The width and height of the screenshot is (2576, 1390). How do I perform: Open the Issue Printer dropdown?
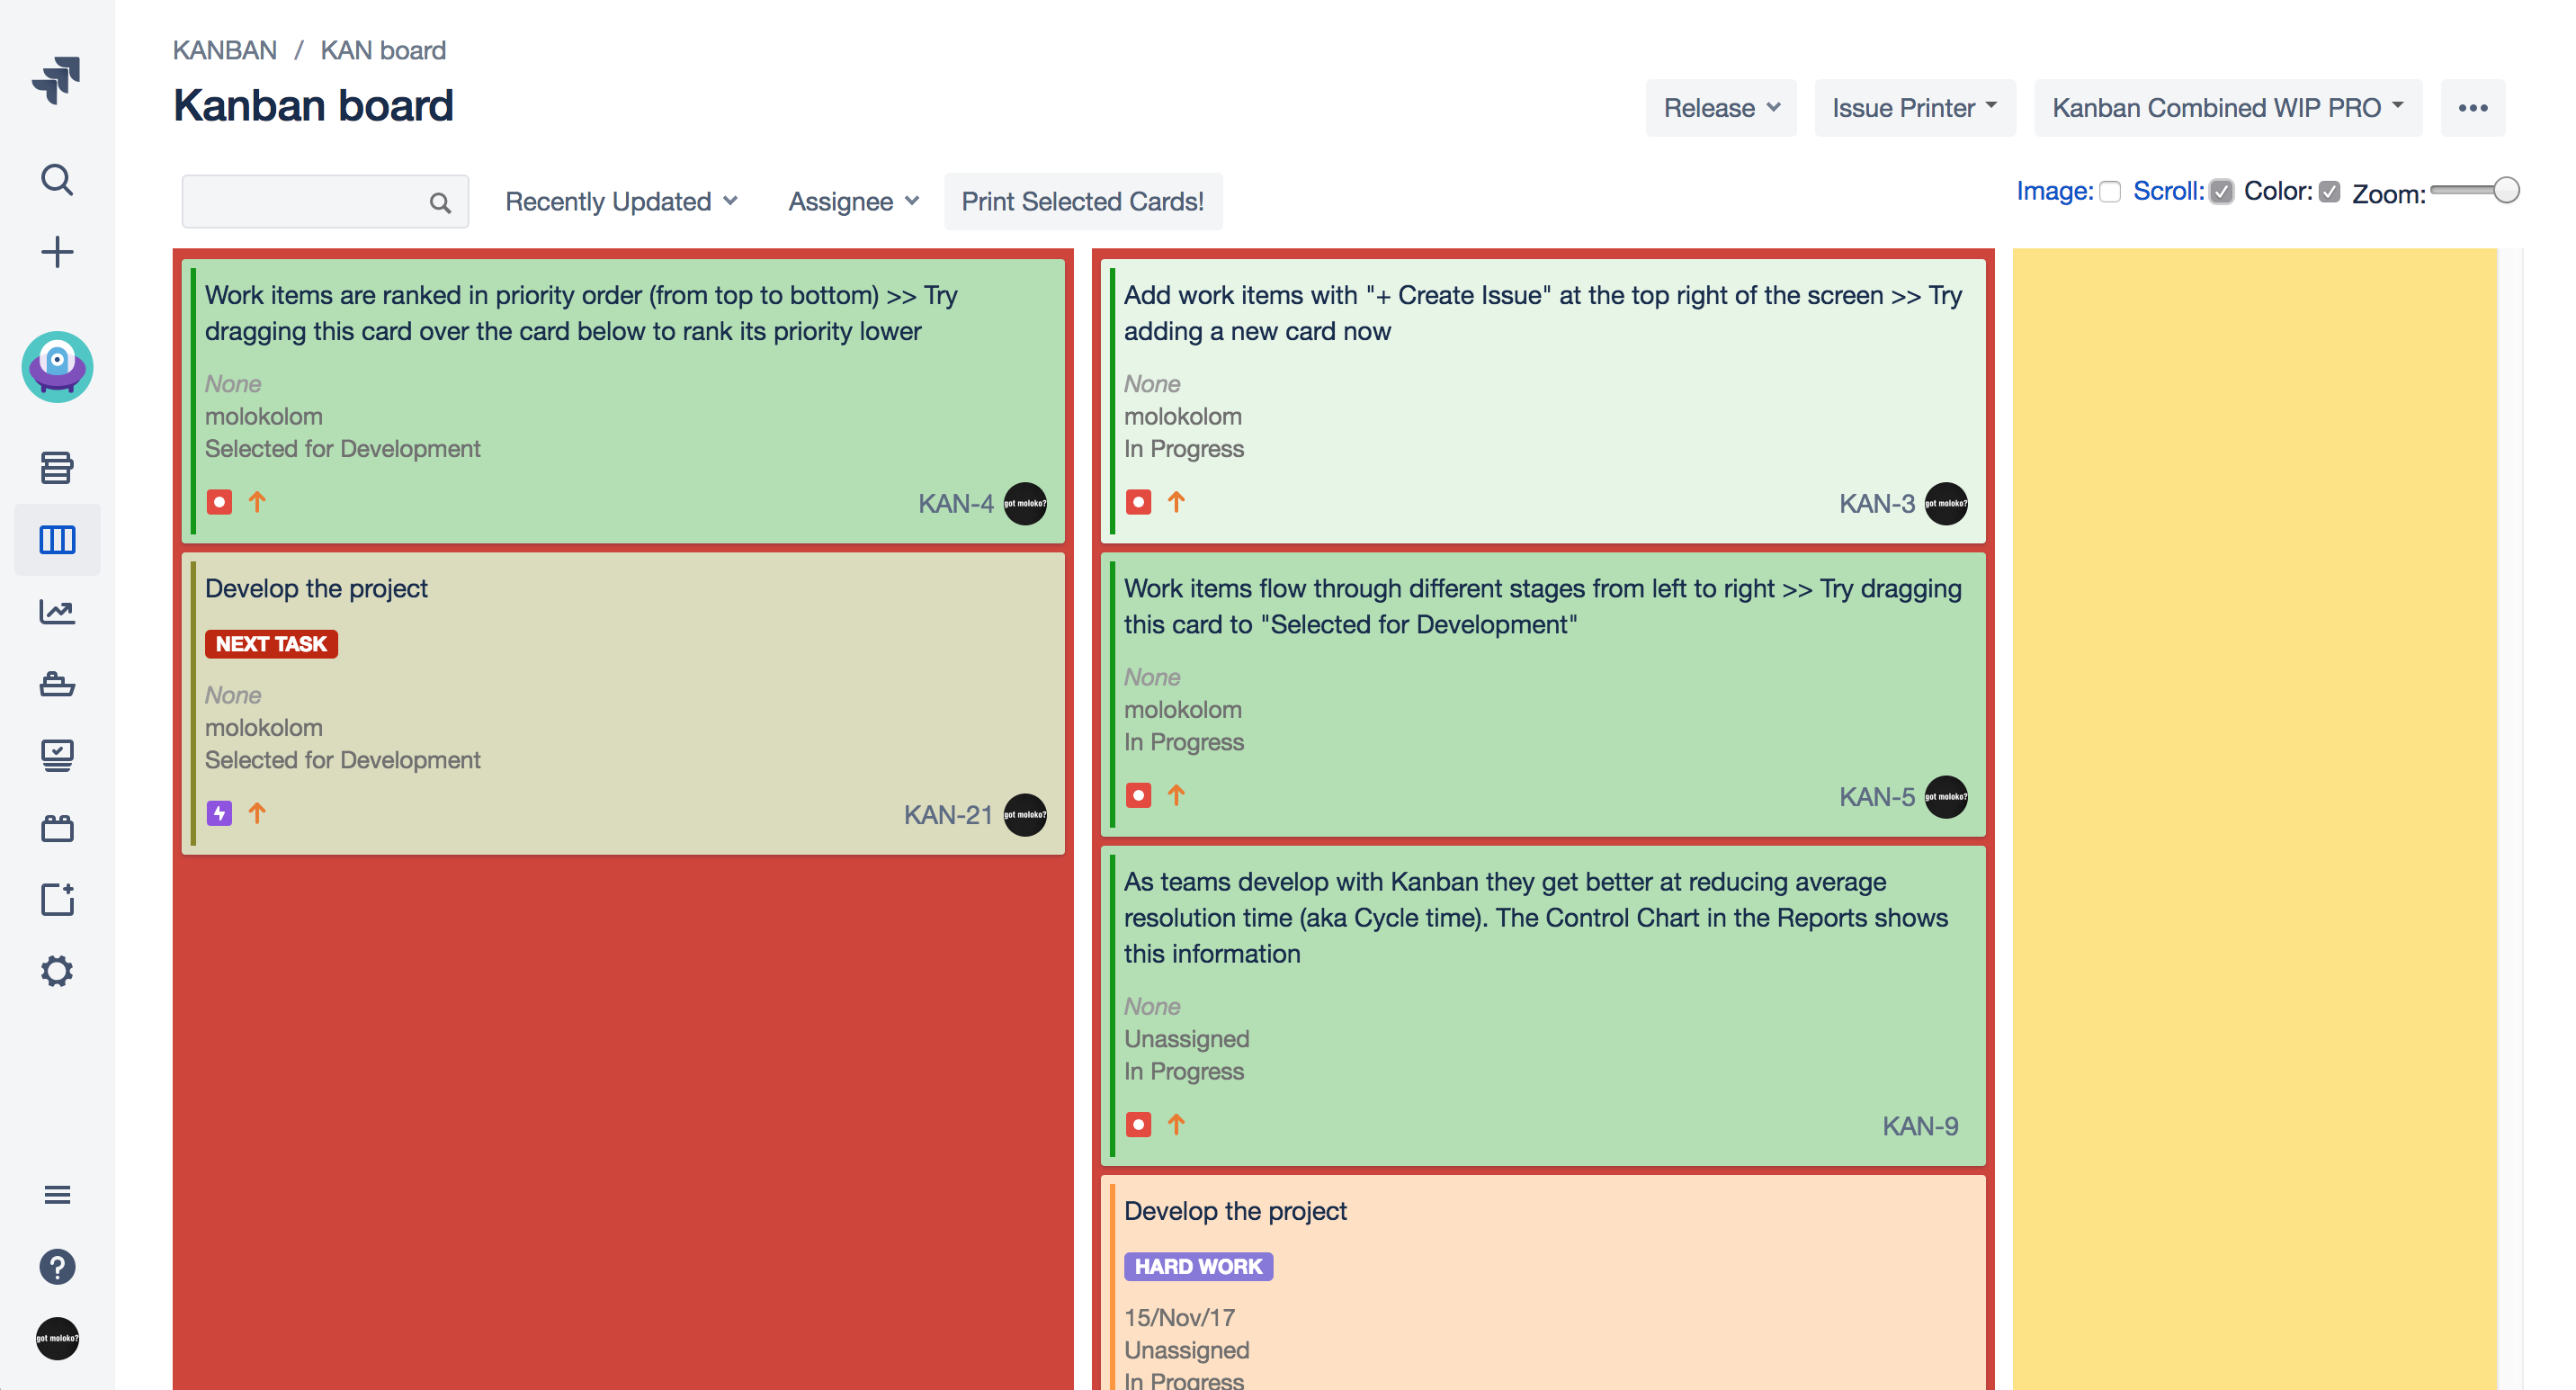click(1914, 108)
